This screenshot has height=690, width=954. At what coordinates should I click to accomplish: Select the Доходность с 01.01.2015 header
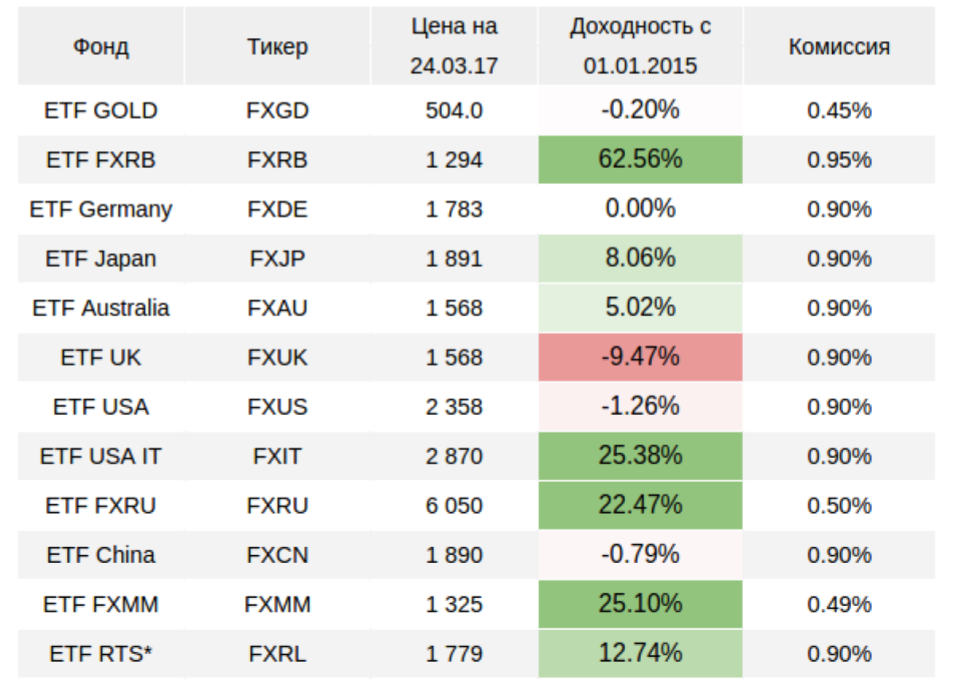(640, 46)
